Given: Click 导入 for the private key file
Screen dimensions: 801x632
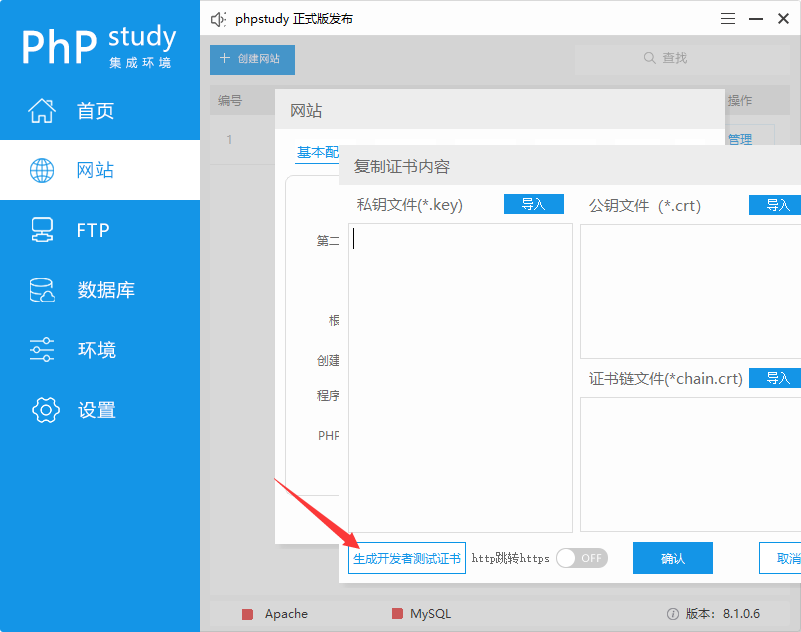Looking at the screenshot, I should [534, 204].
